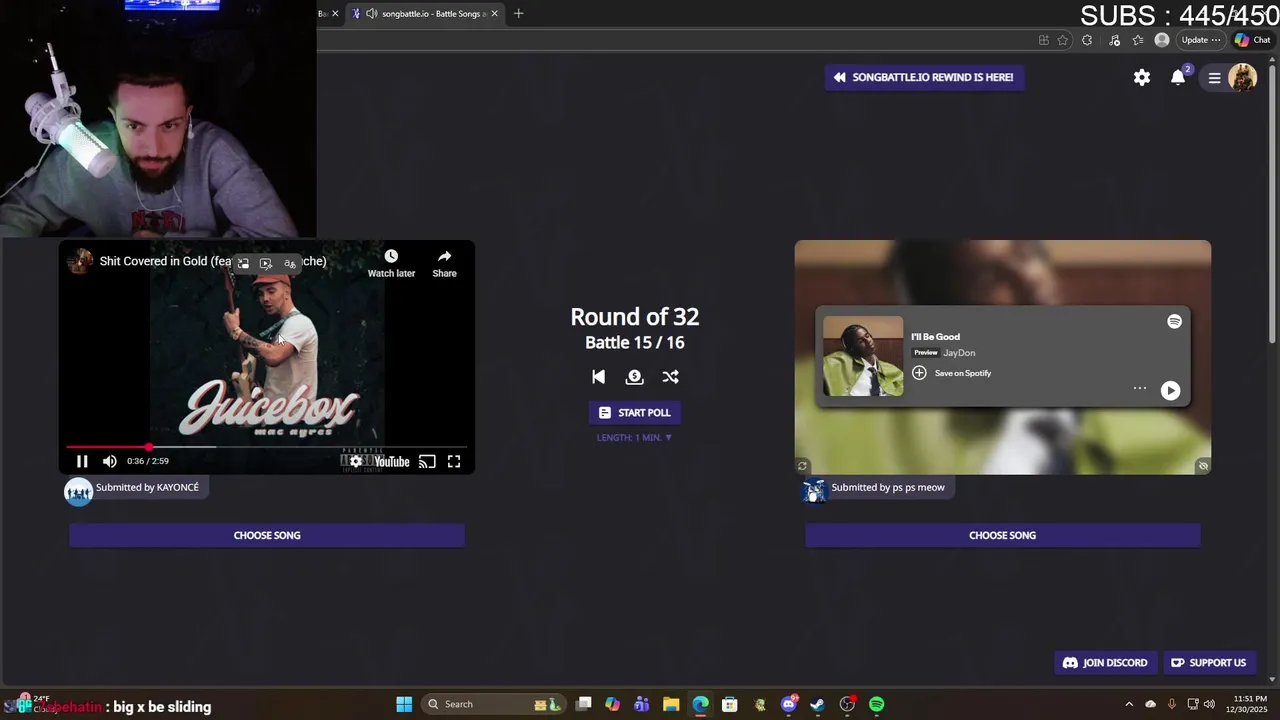
Task: Pause the YouTube video
Action: 82,461
